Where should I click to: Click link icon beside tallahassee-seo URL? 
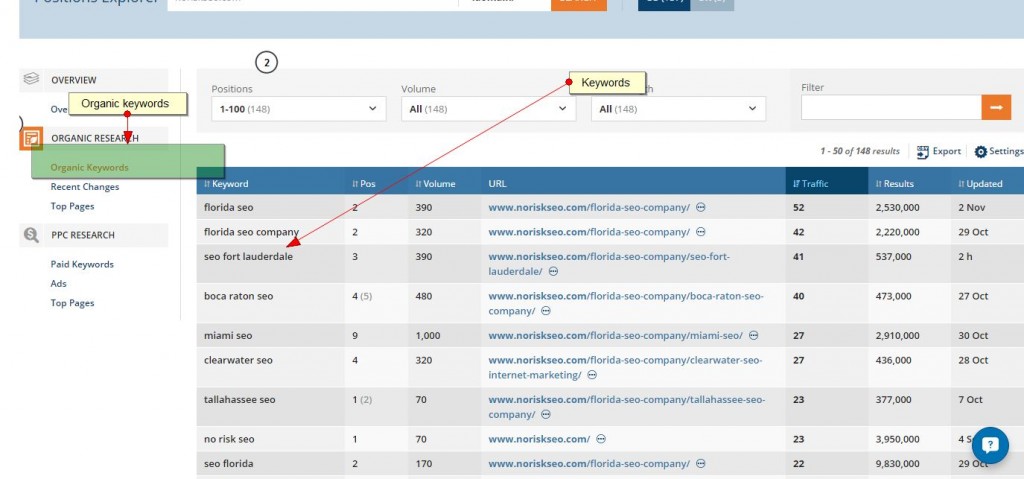click(x=546, y=414)
